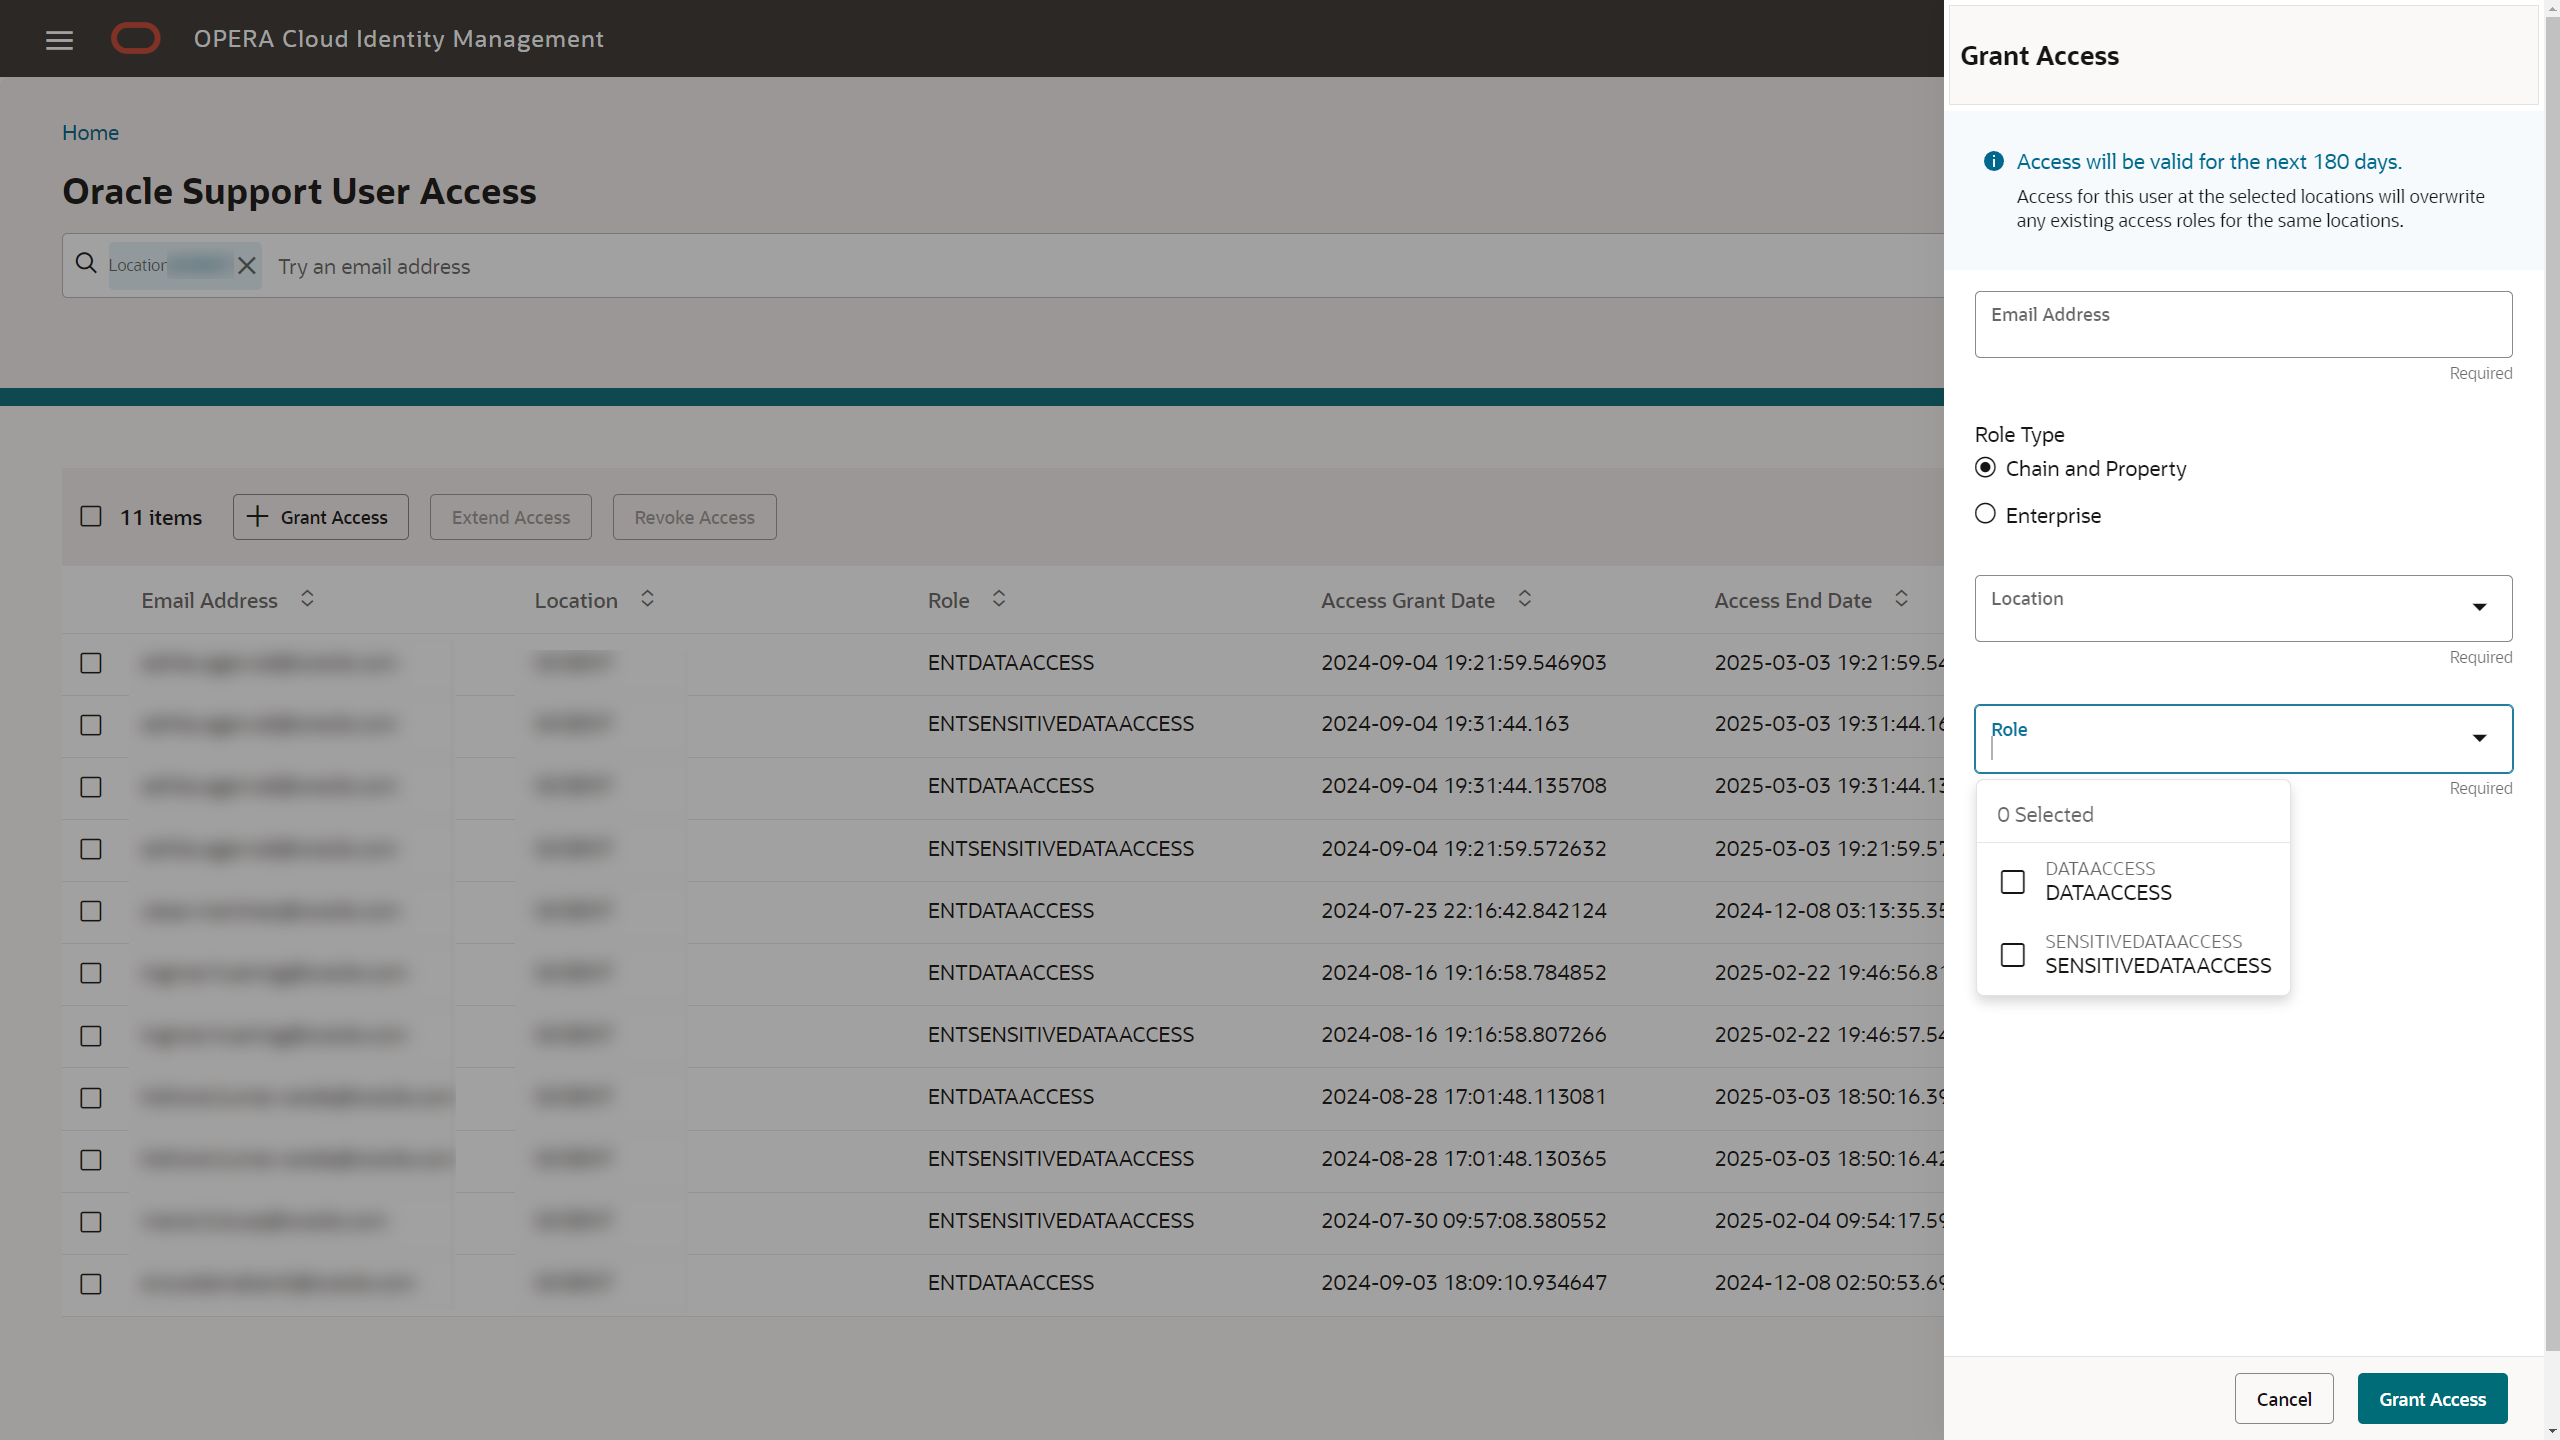Cancel the Grant Access panel

2284,1398
